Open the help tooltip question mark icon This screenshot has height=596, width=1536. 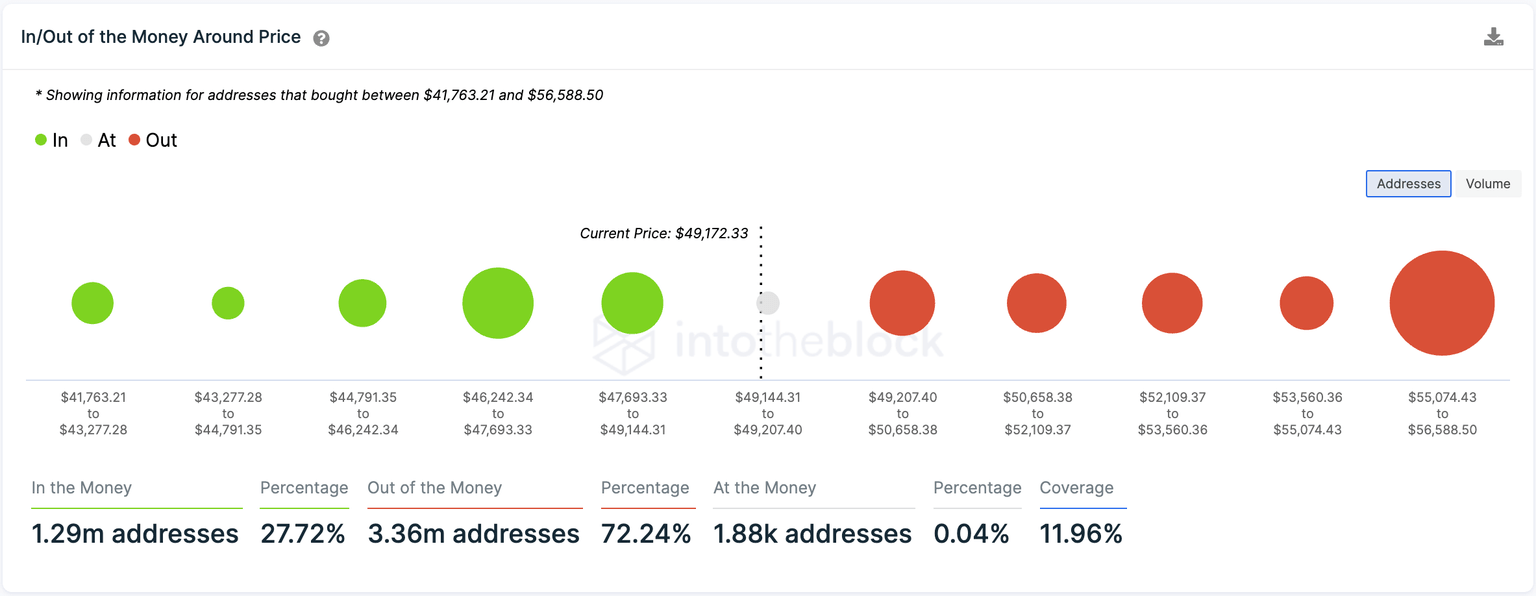(321, 36)
